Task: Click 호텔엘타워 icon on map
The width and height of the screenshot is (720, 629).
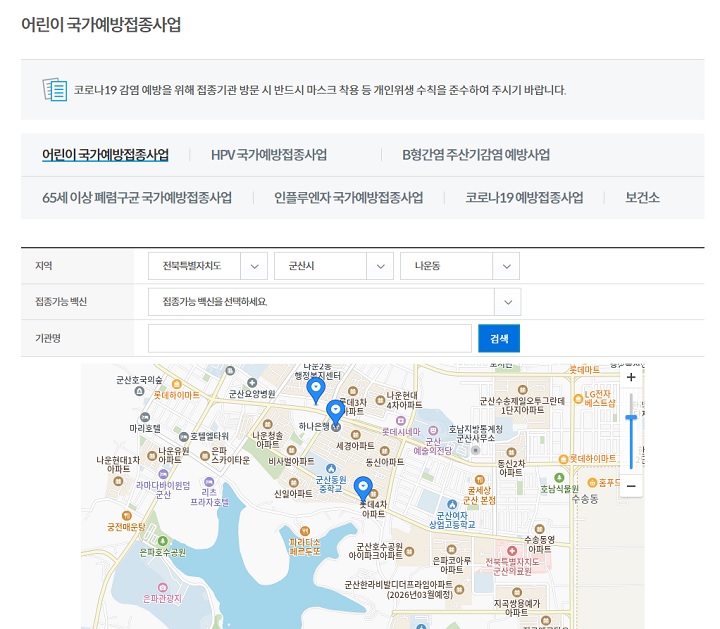Action: 184,437
